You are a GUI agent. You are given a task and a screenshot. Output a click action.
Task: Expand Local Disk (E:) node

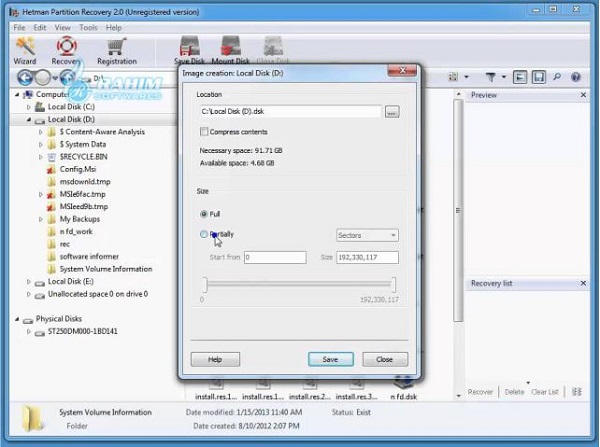(29, 282)
